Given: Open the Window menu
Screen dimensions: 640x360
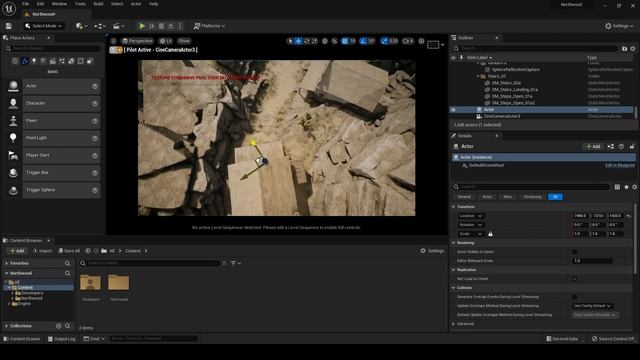Looking at the screenshot, I should (59, 4).
